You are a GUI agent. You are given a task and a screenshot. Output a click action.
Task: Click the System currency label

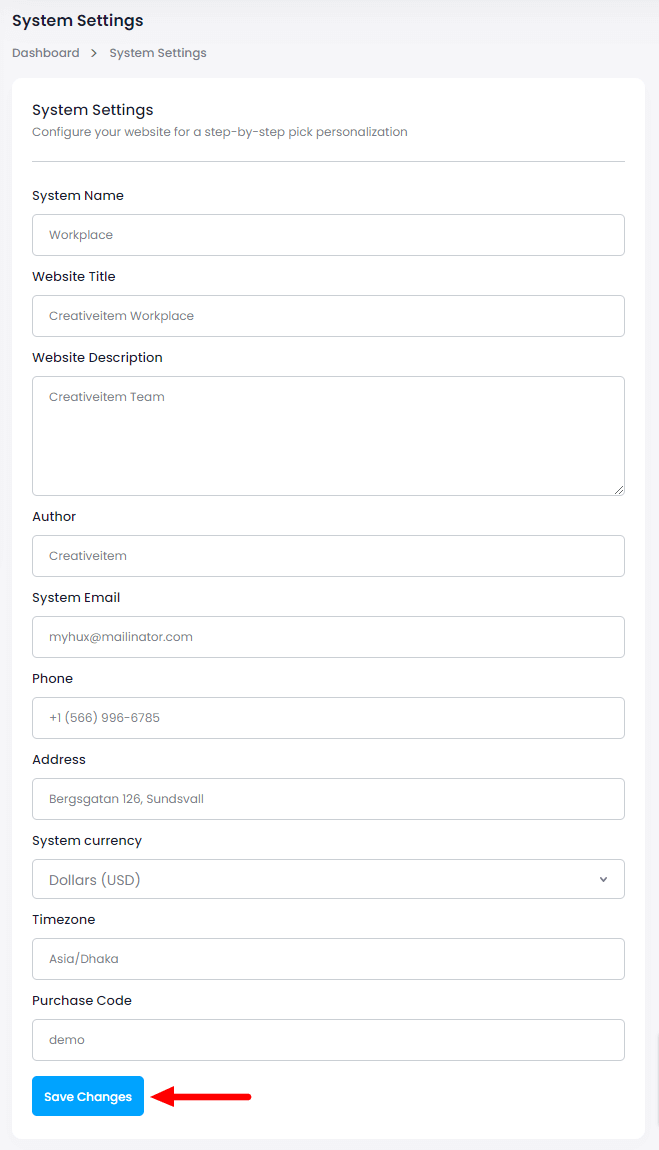tap(87, 841)
